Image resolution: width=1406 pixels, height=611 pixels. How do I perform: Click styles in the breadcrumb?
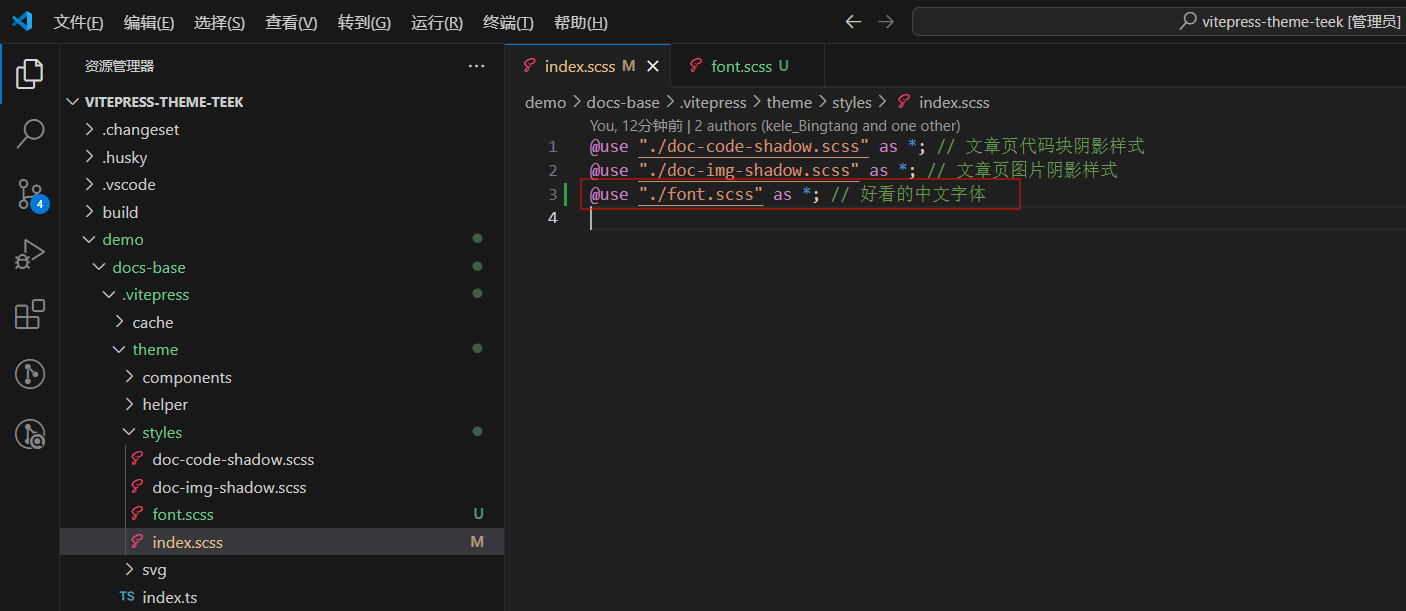click(x=852, y=102)
